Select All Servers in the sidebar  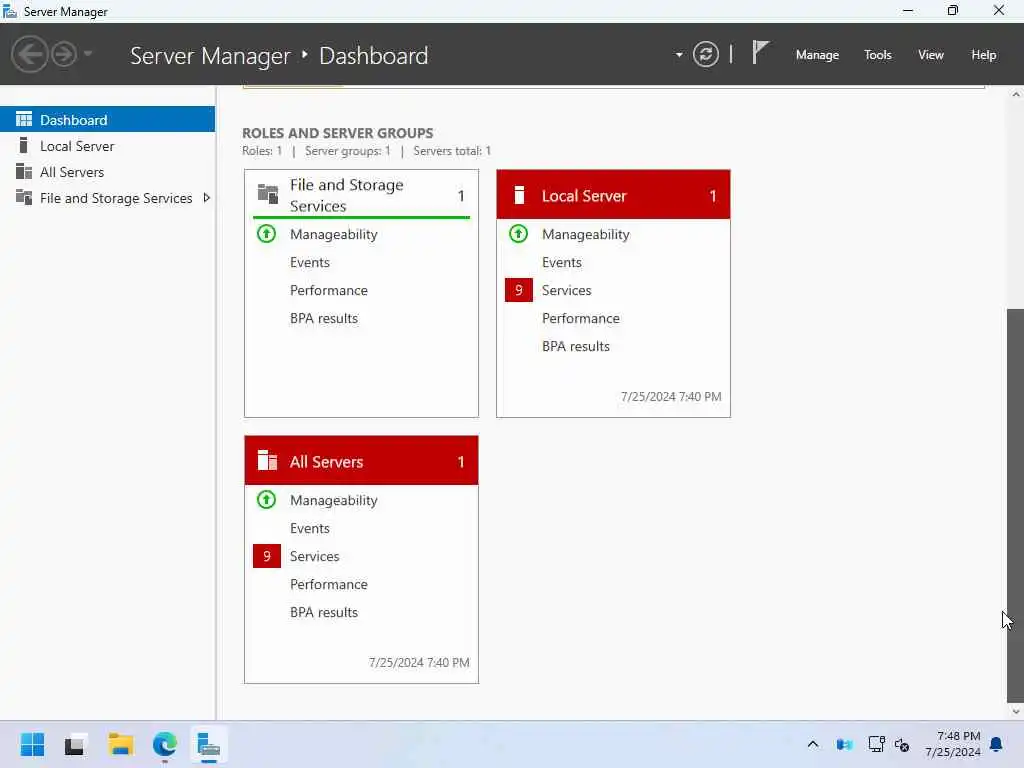(107, 172)
